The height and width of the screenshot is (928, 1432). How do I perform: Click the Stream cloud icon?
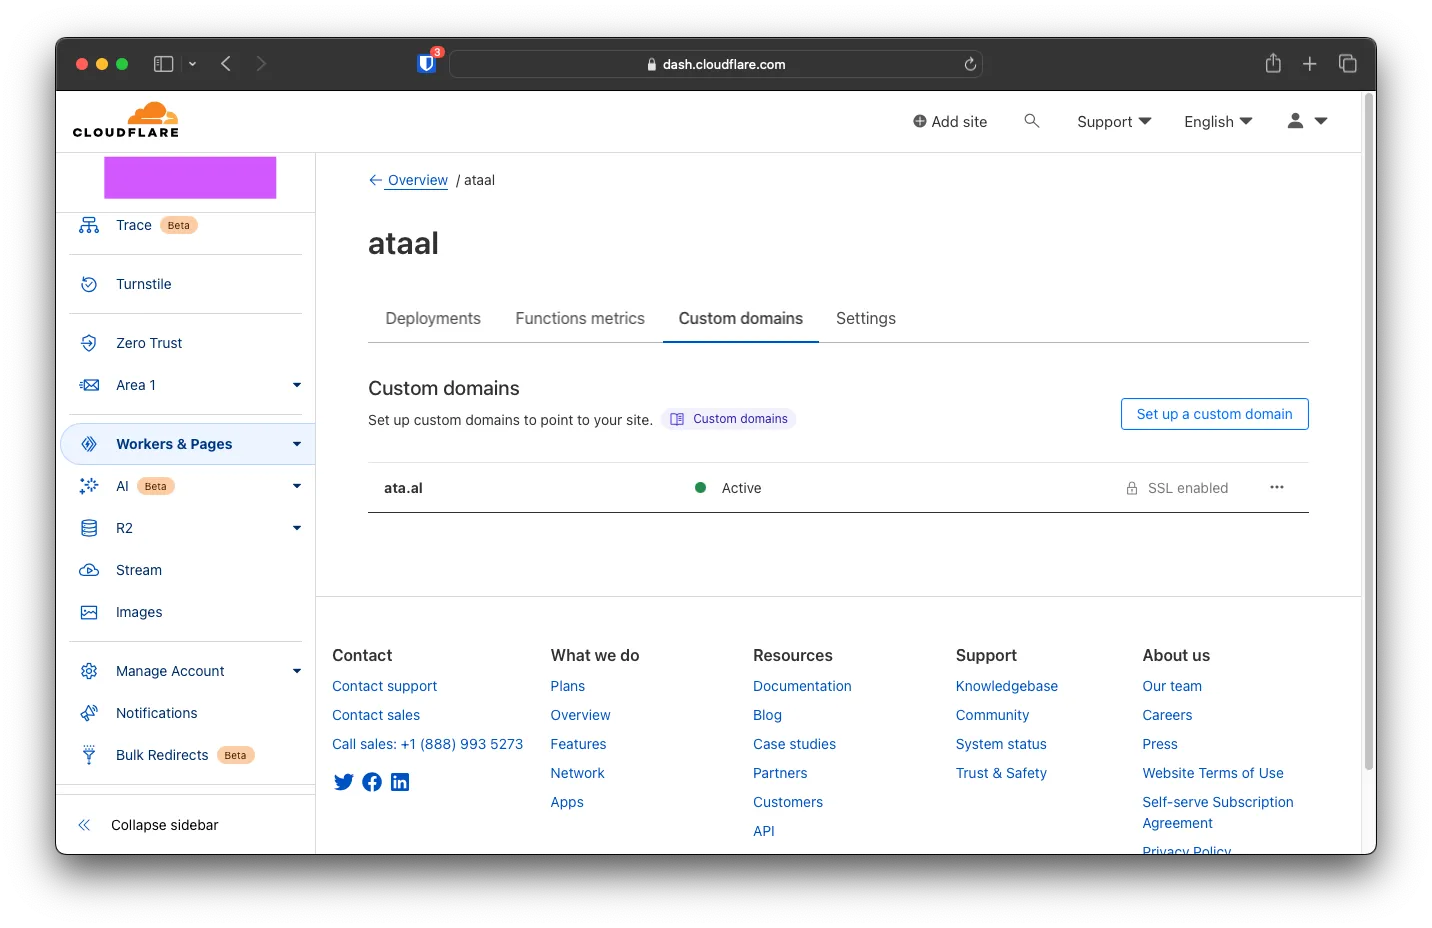coord(89,570)
